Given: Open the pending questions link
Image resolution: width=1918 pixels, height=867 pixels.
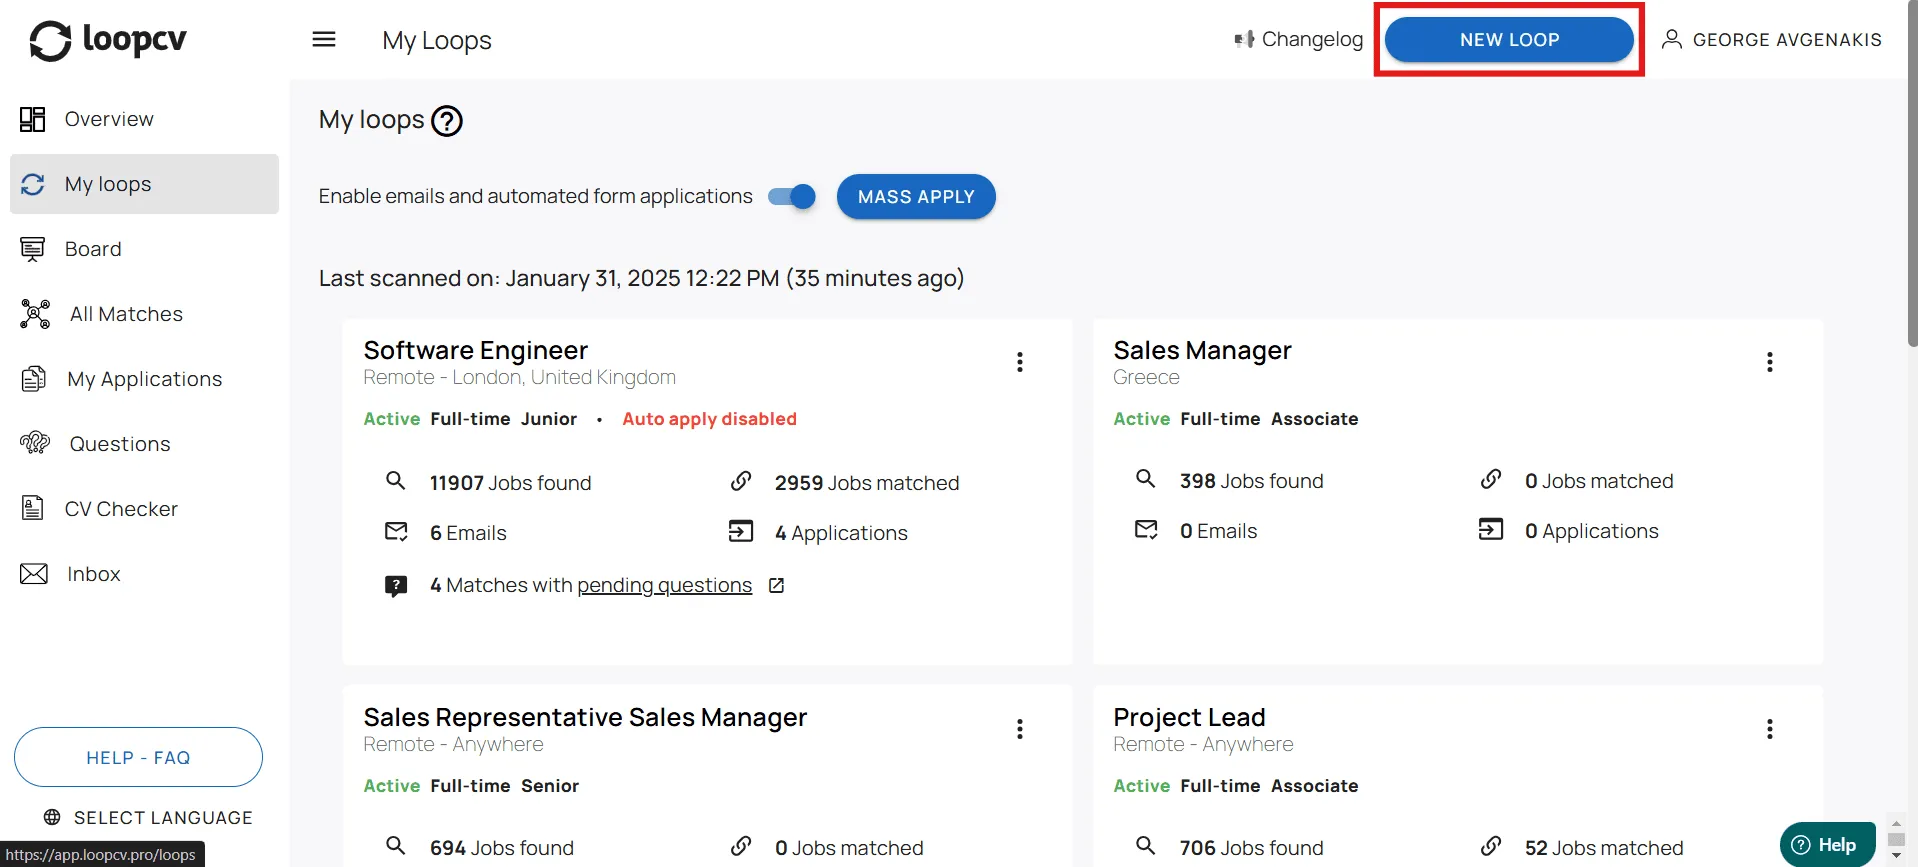Looking at the screenshot, I should [664, 585].
